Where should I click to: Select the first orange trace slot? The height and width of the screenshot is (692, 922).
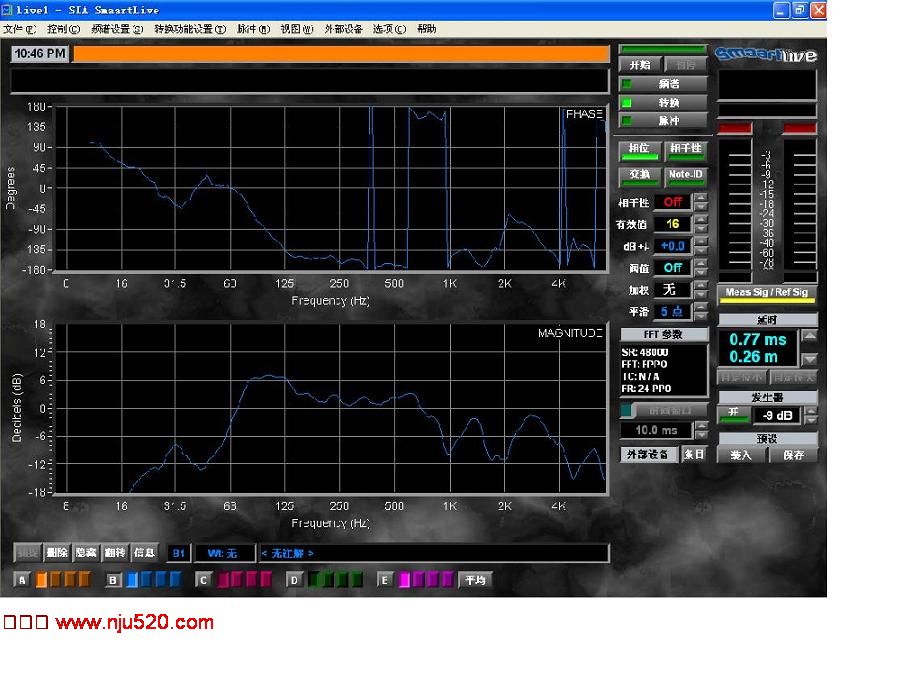point(42,580)
